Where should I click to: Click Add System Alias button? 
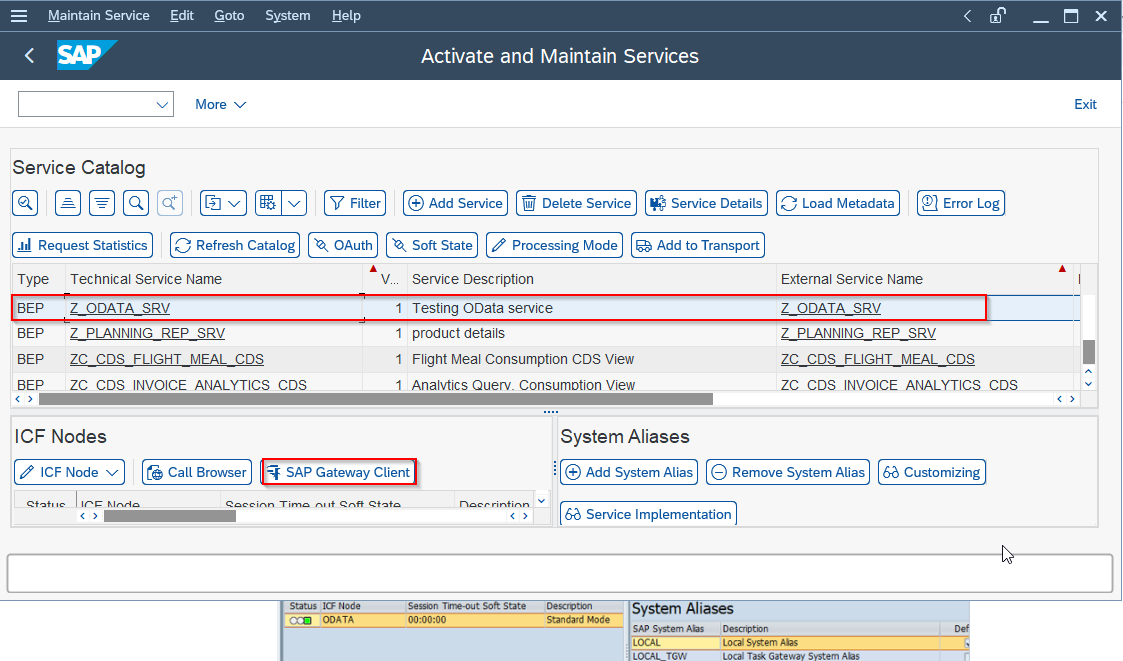tap(629, 473)
